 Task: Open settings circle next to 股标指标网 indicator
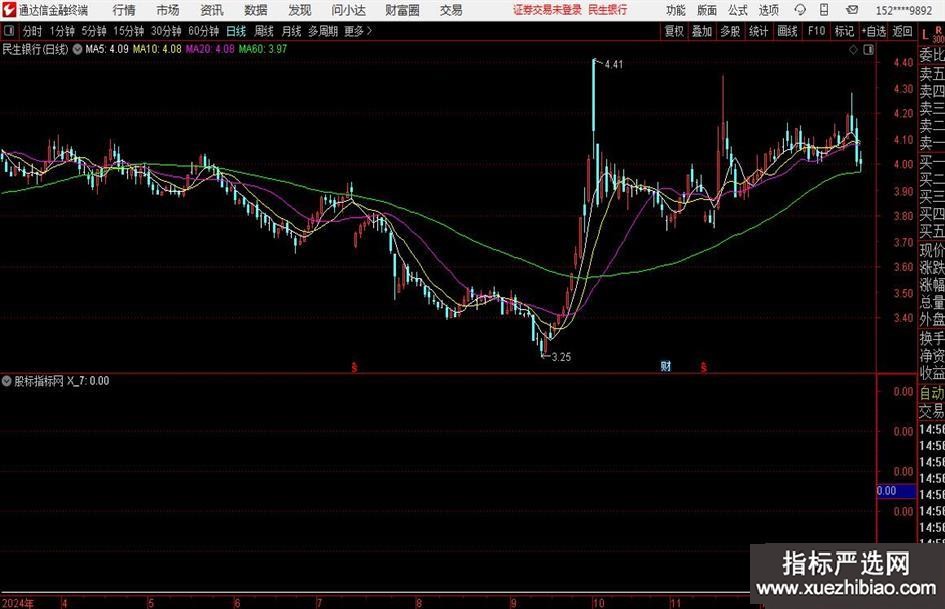[x=7, y=381]
